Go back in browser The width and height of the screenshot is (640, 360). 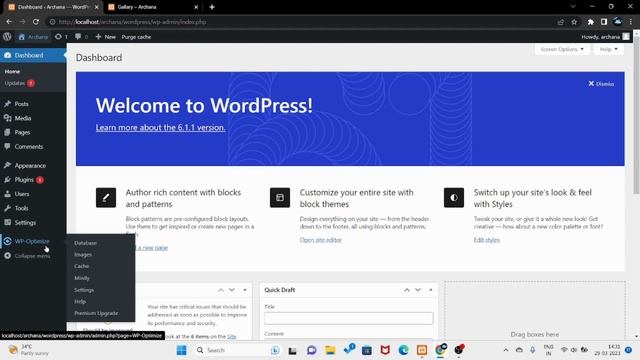tap(9, 22)
